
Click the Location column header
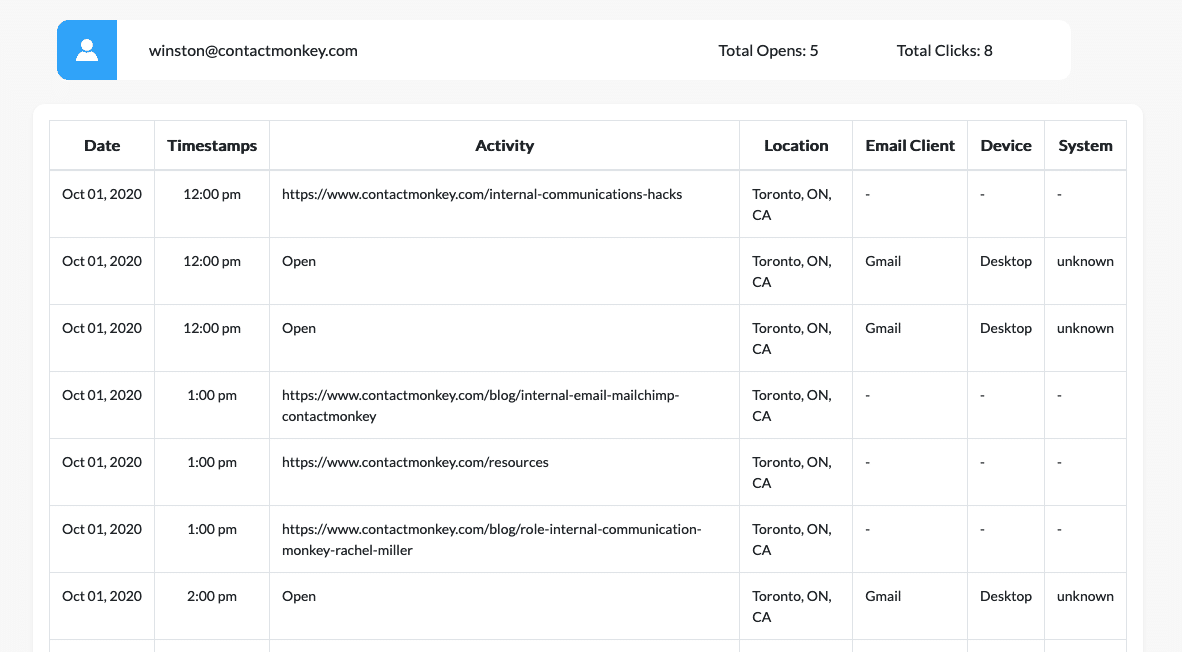(796, 145)
